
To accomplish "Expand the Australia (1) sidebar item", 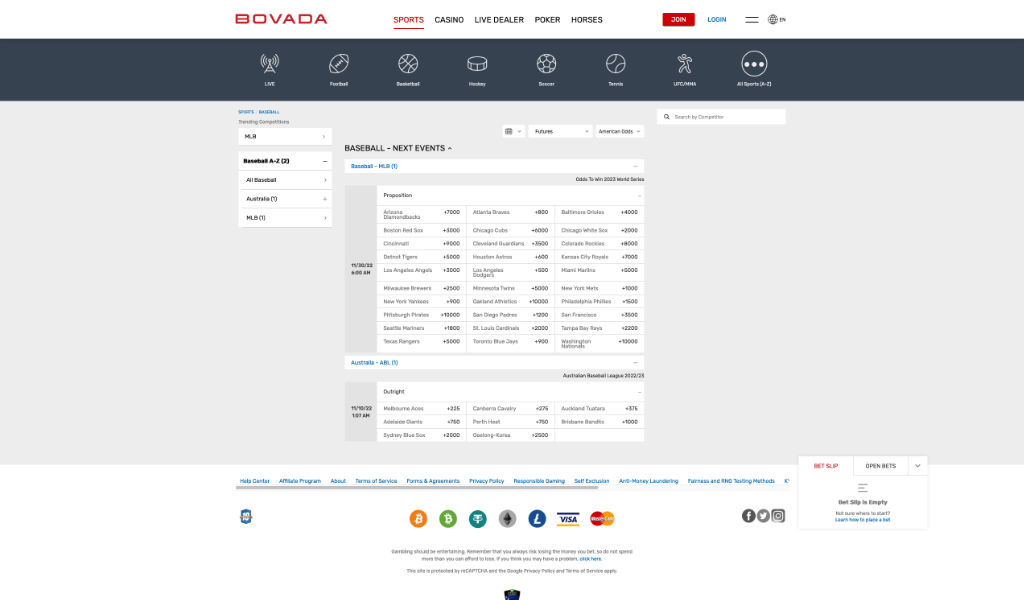I will click(x=325, y=199).
